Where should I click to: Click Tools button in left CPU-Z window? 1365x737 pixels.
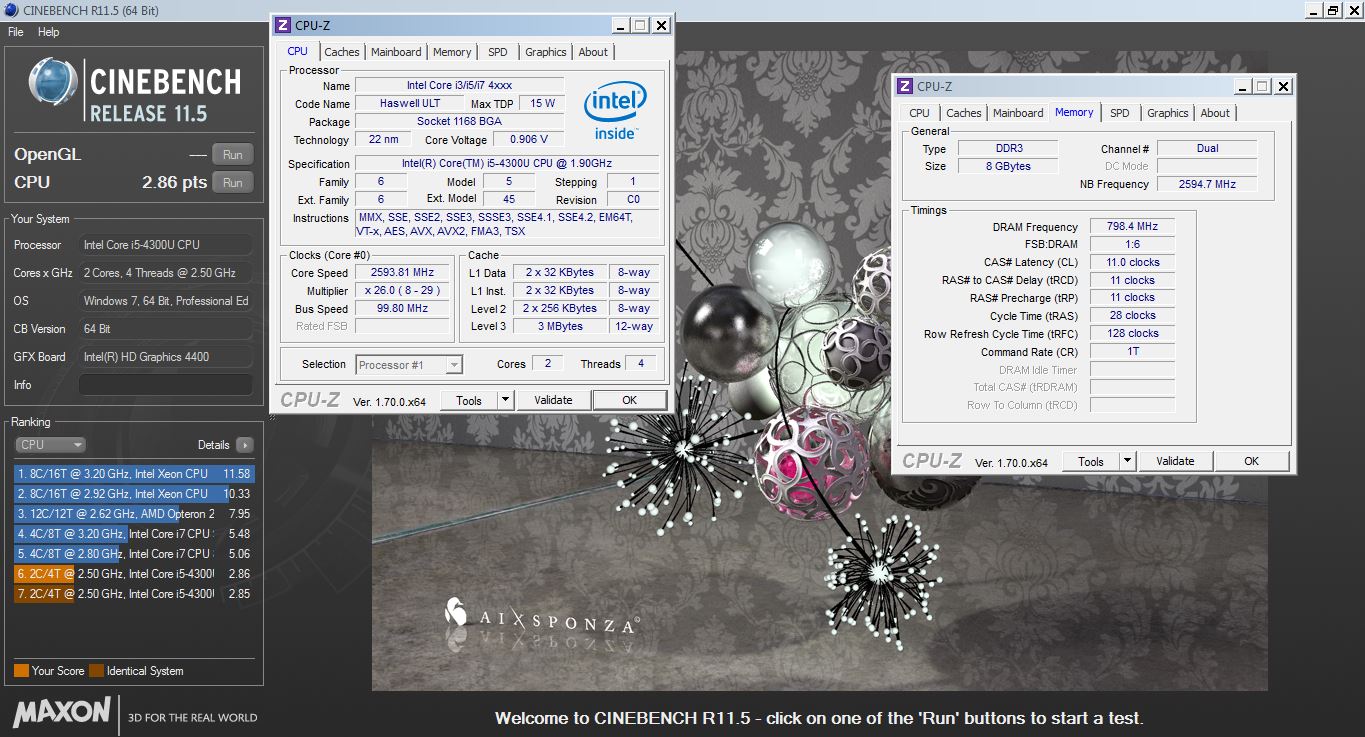469,400
